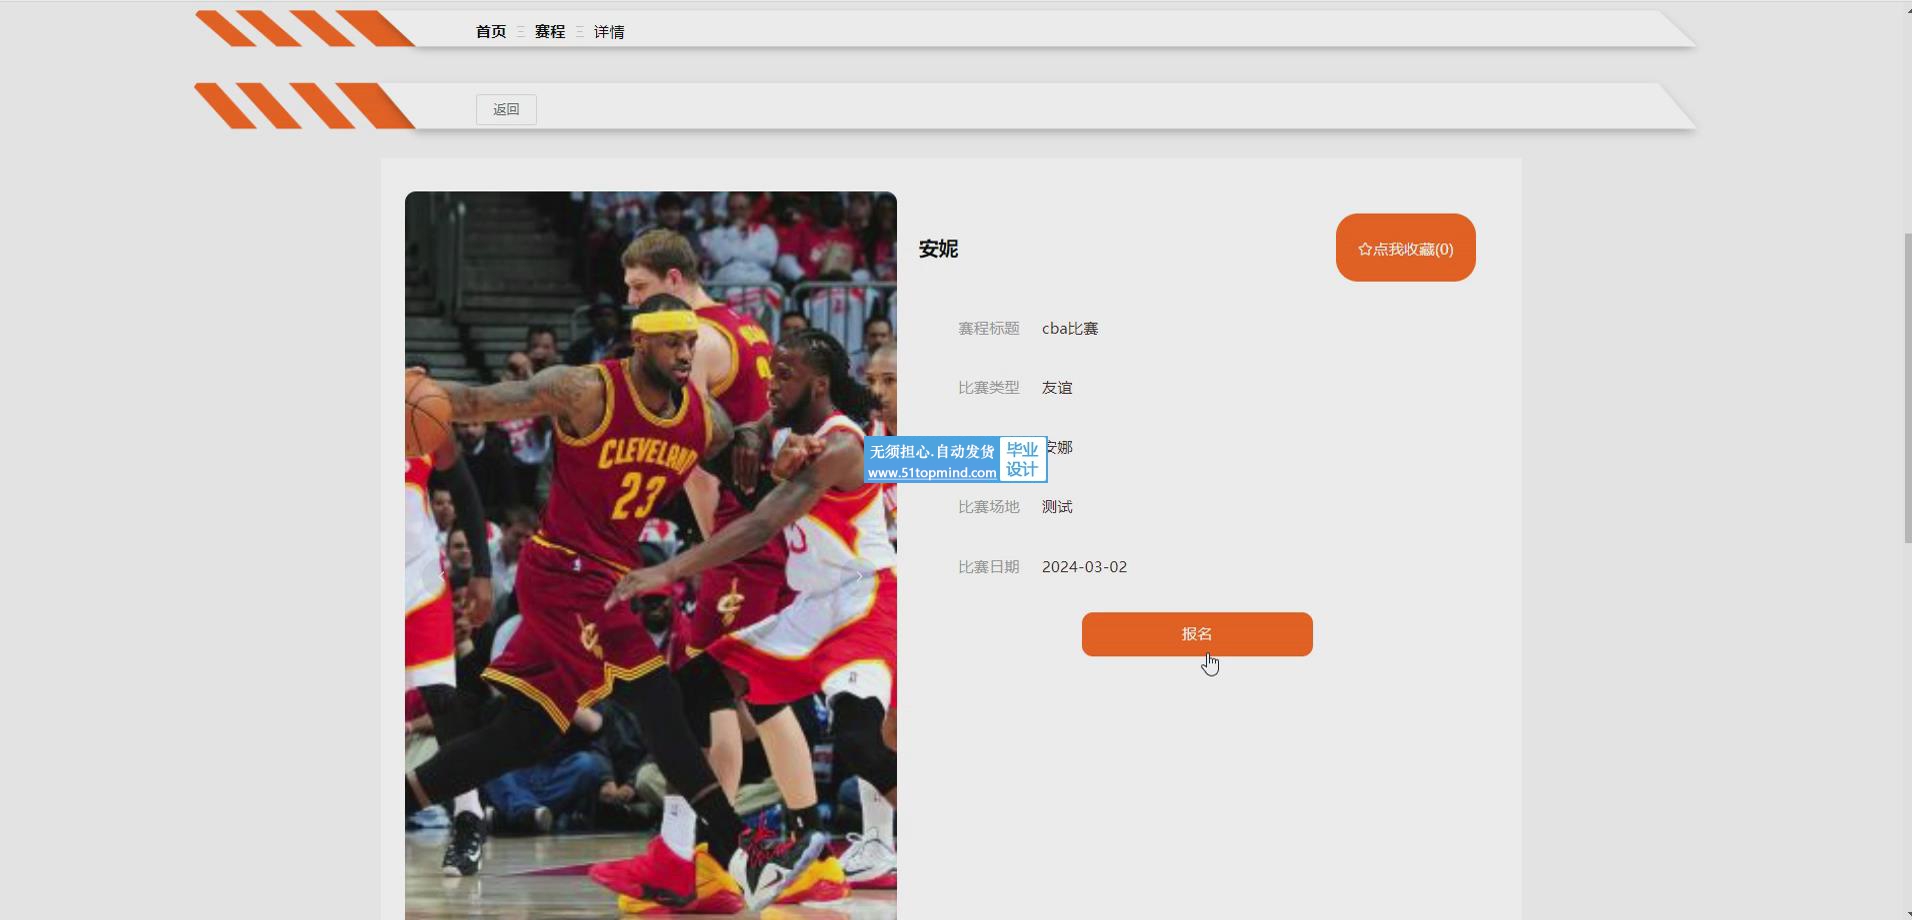Select the 详情 breadcrumb item

tap(609, 32)
